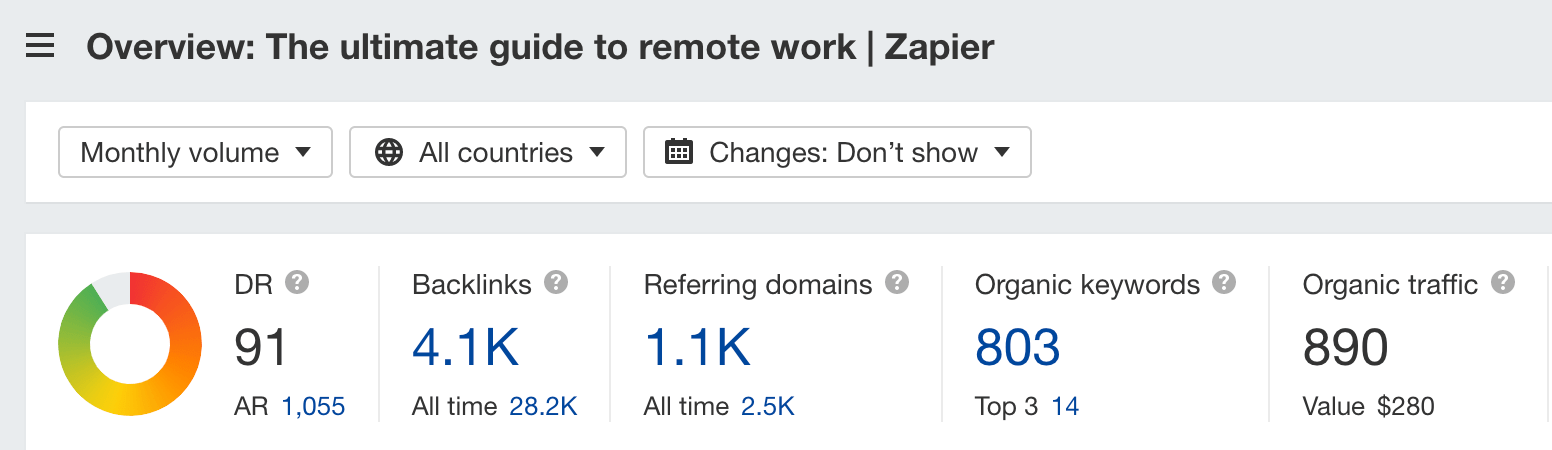Click the Top 3 keywords count 14

point(1066,407)
